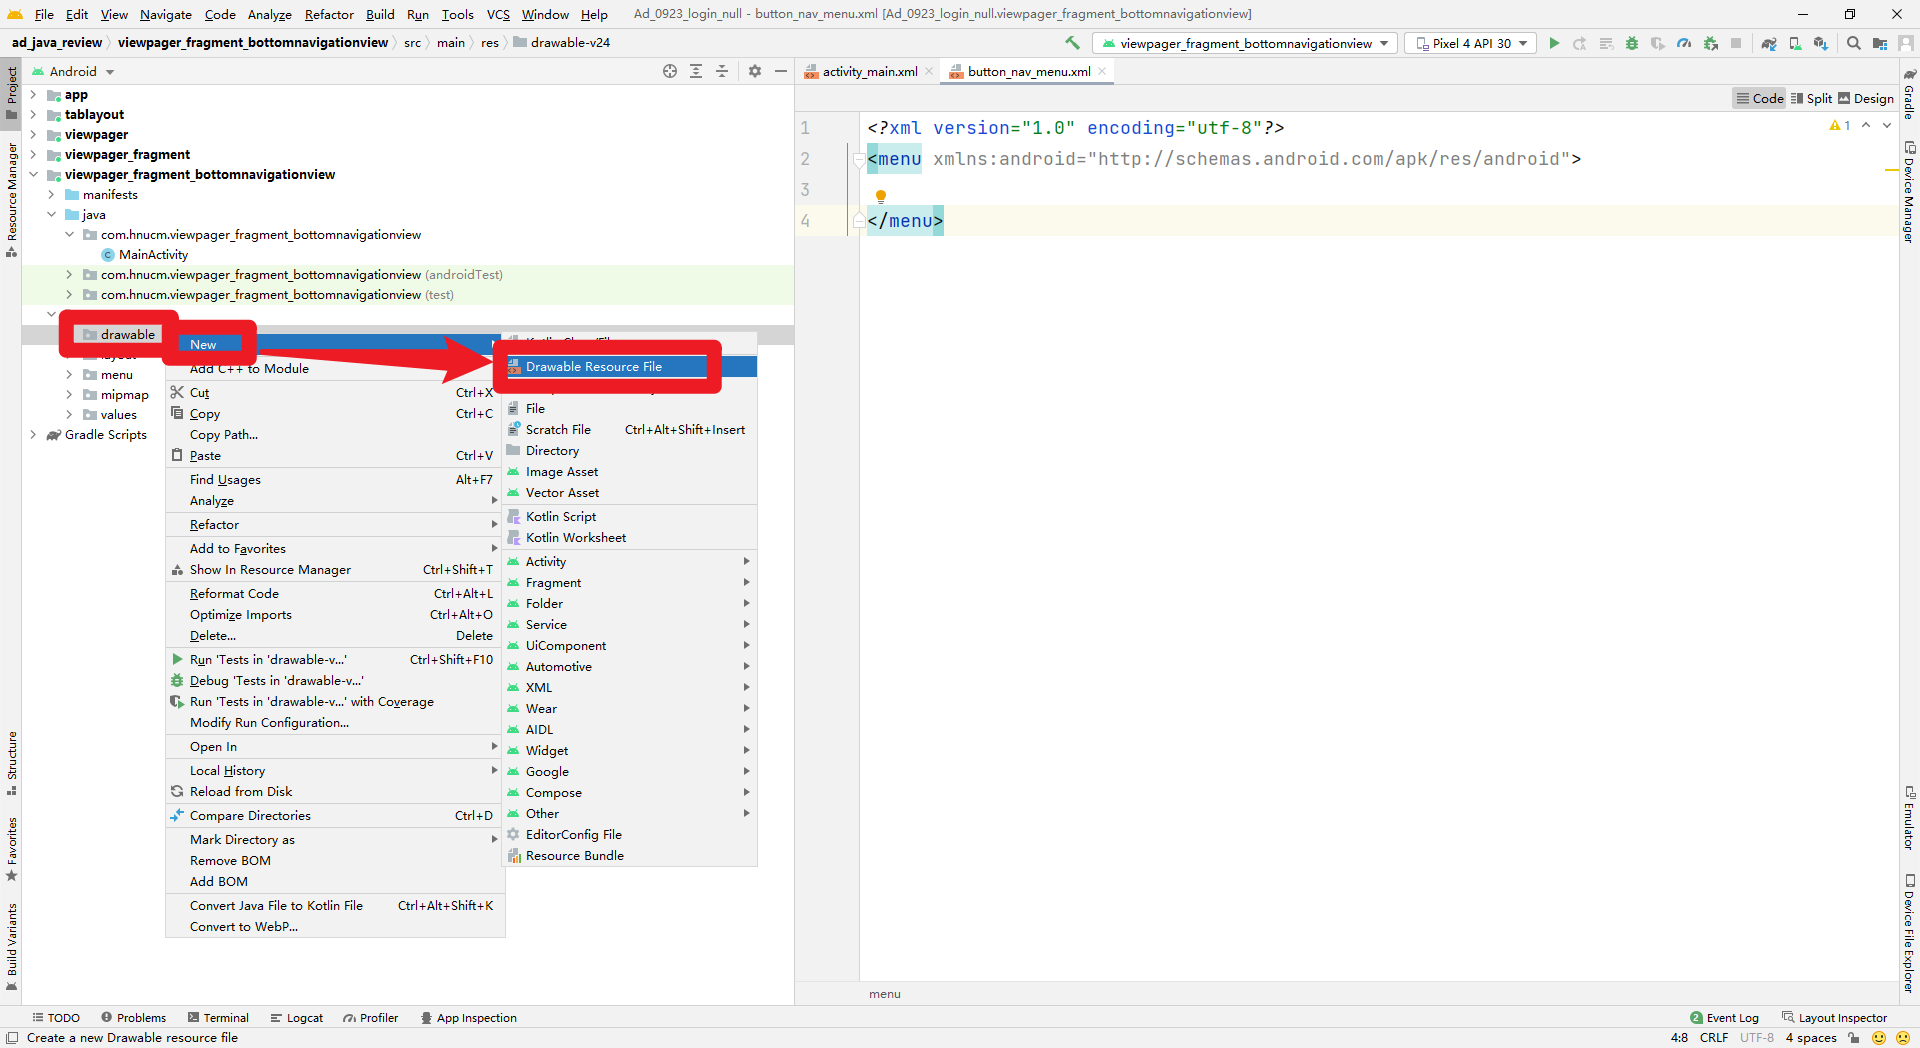Go to next highlighted error arrow
Viewport: 1920px width, 1048px height.
point(1887,126)
